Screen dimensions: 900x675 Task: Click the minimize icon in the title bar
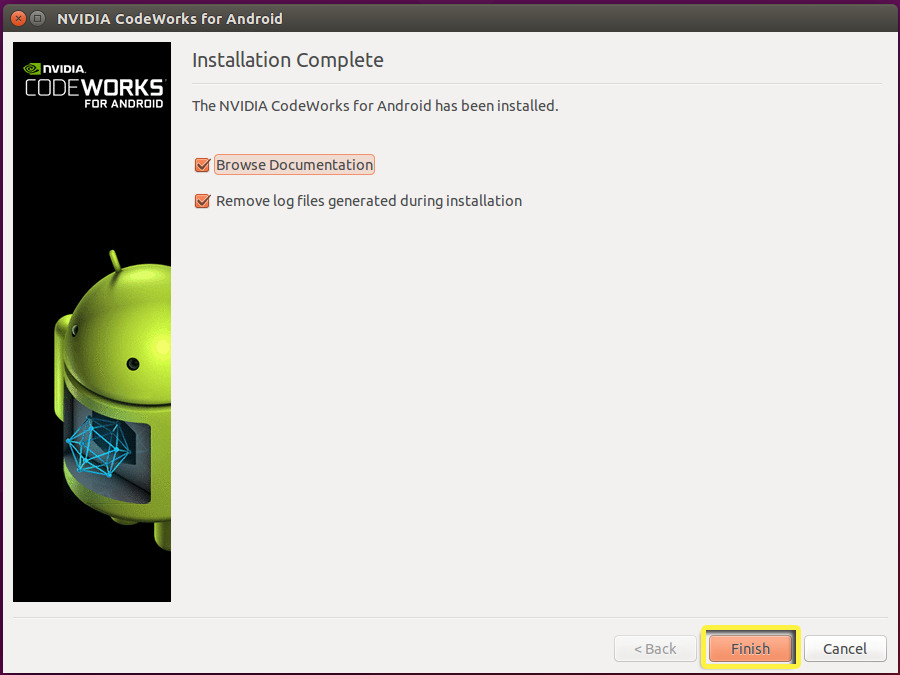tap(37, 18)
